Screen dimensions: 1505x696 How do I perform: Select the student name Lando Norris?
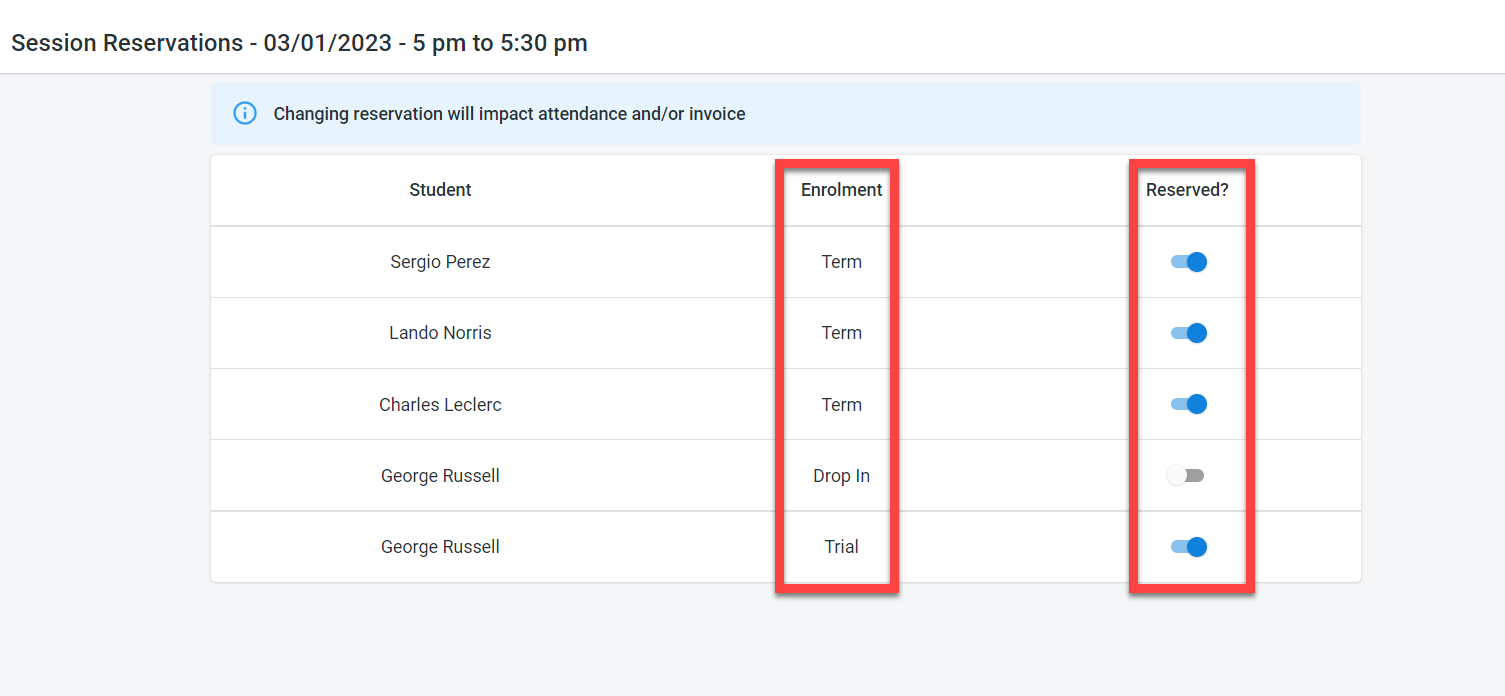[440, 333]
